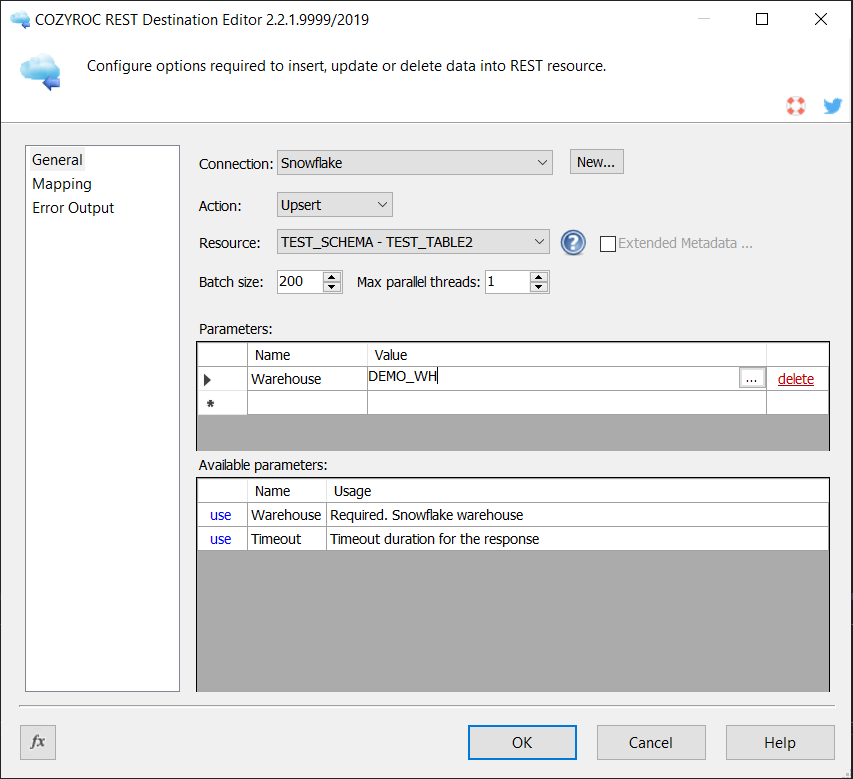Click the Batch size input field
The width and height of the screenshot is (853, 779).
click(300, 282)
